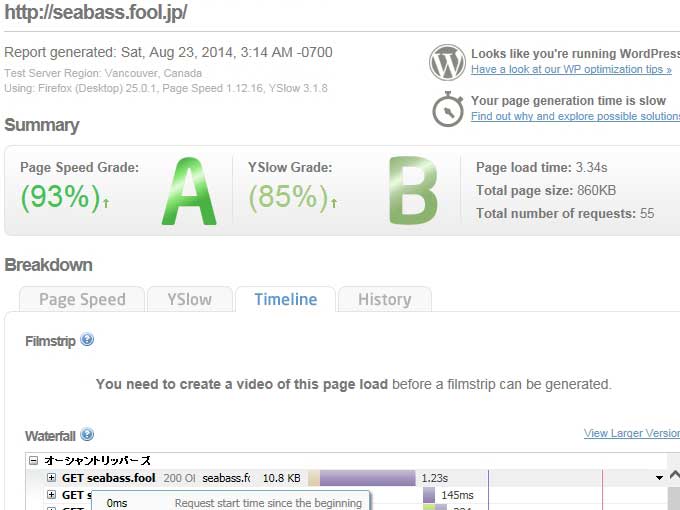680x510 pixels.
Task: Click the green arrow beside 93% score
Action: tap(106, 203)
